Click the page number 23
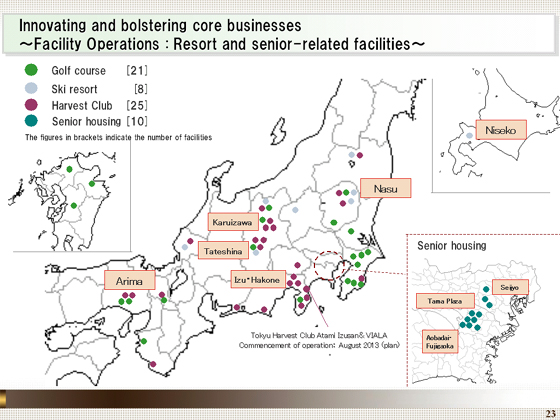This screenshot has height=420, width=560. [550, 413]
